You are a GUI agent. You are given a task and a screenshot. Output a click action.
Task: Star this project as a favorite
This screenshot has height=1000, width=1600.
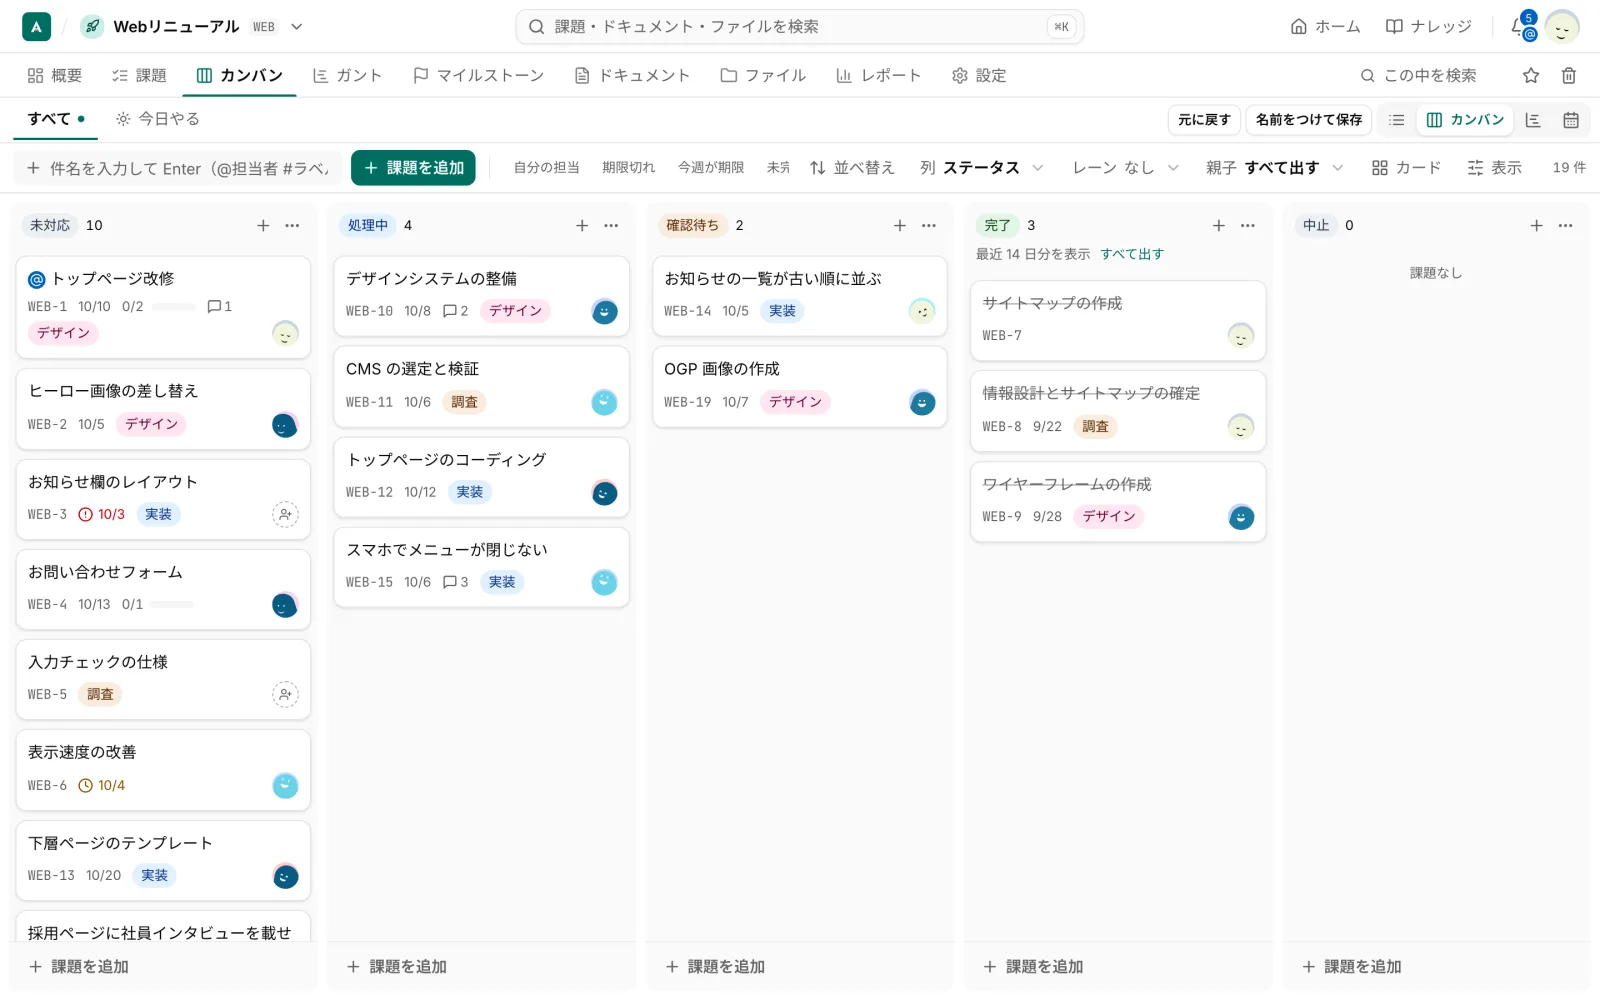1531,76
